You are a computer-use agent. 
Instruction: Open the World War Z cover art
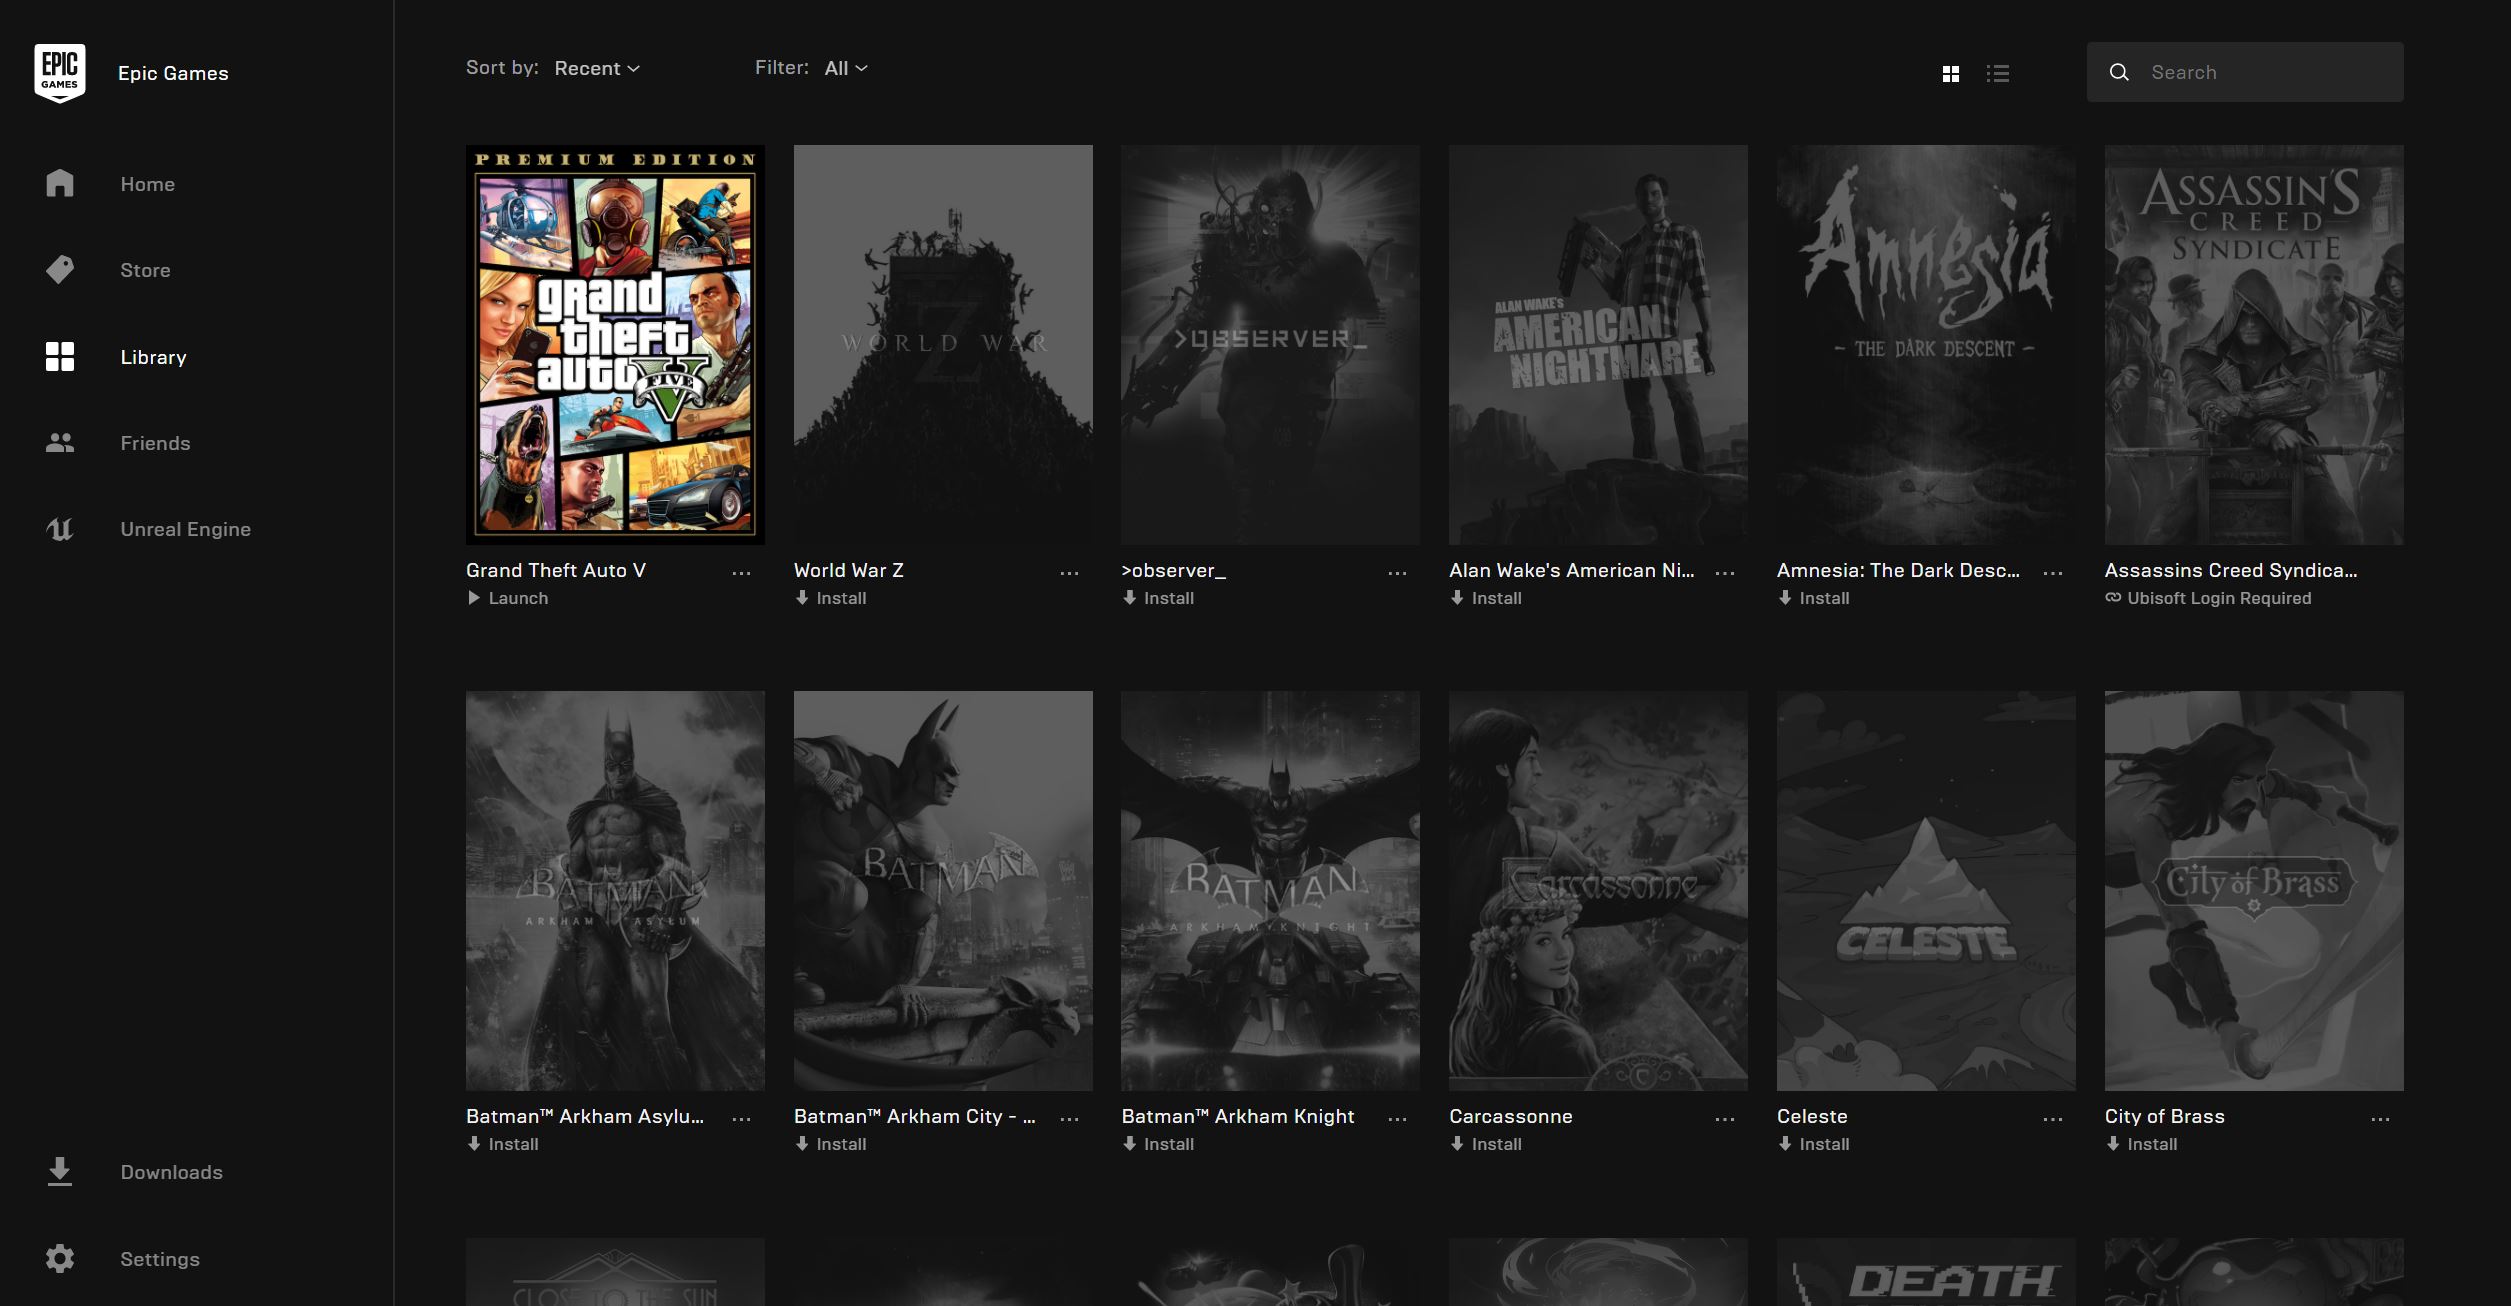click(x=943, y=345)
